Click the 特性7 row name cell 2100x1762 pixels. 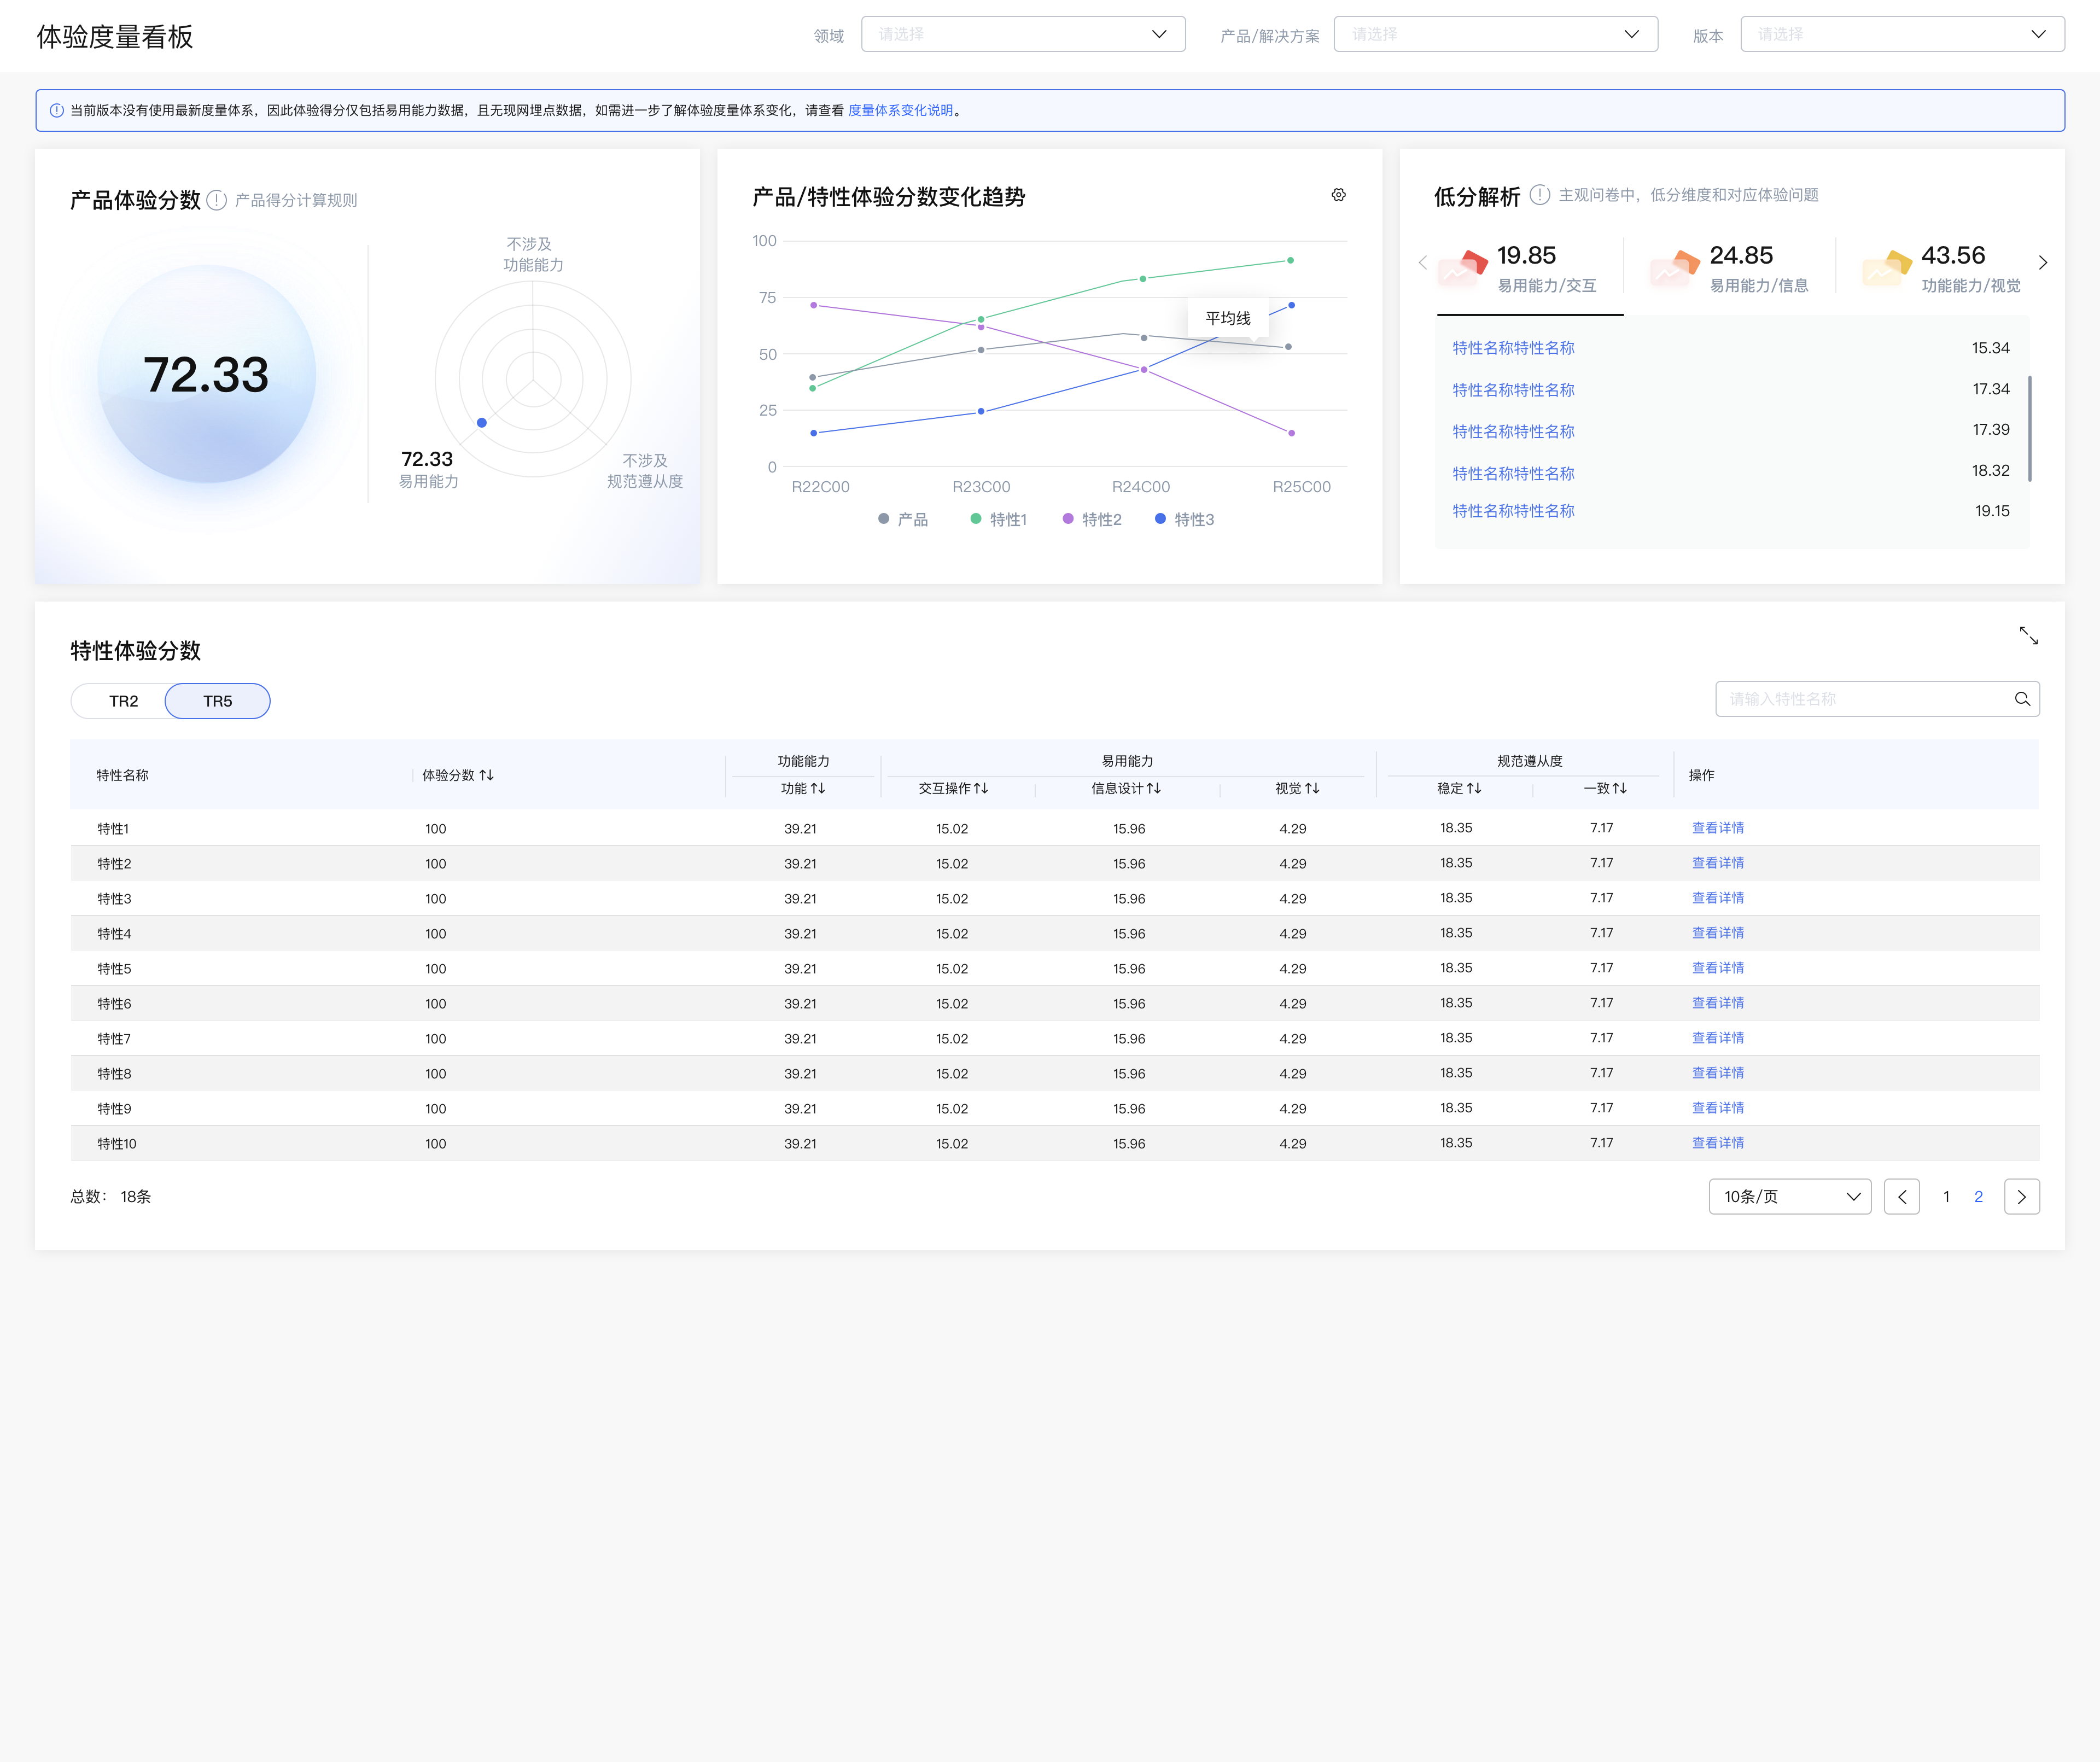114,1039
